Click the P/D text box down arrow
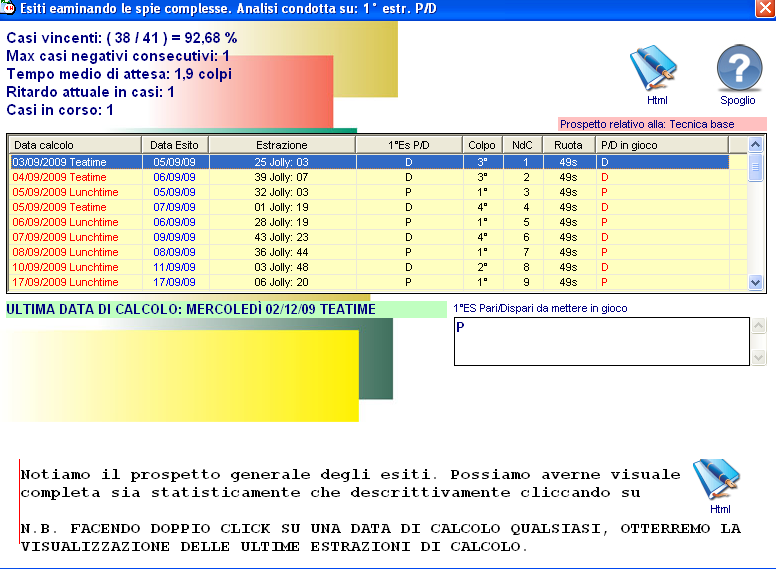The width and height of the screenshot is (776, 569). tap(758, 357)
